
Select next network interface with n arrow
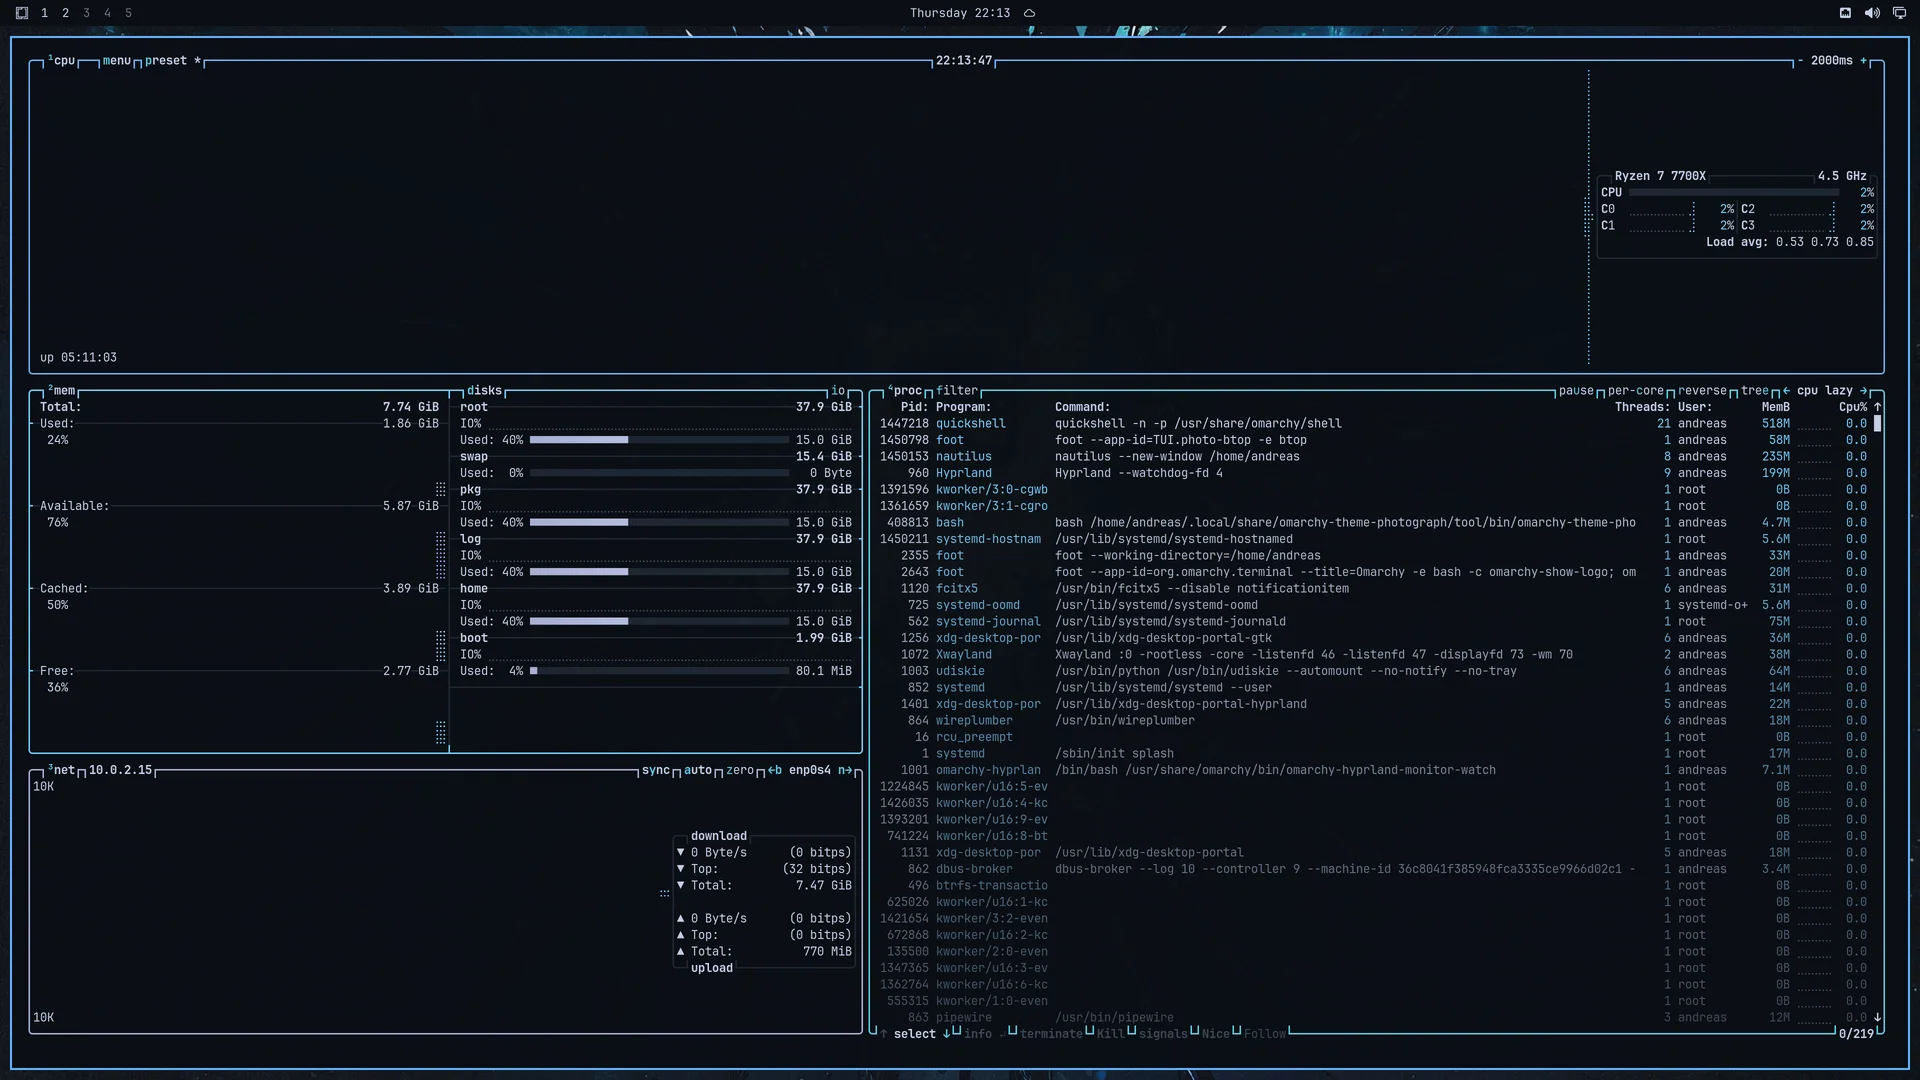845,770
